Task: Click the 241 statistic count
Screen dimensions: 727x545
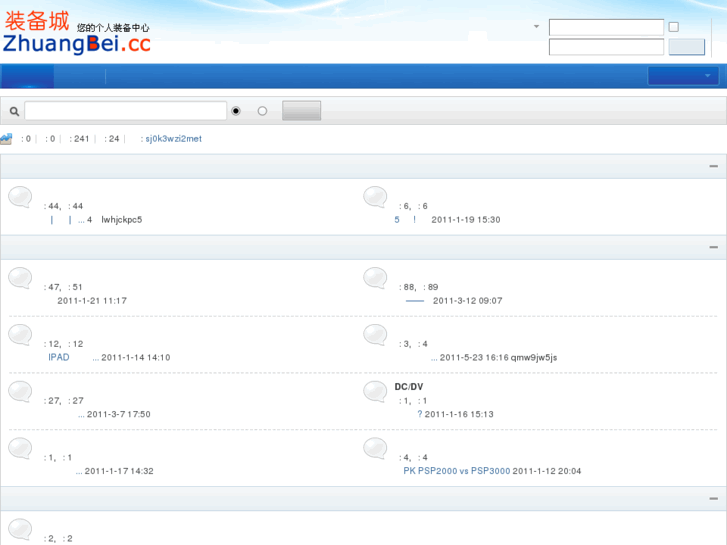Action: pos(82,139)
